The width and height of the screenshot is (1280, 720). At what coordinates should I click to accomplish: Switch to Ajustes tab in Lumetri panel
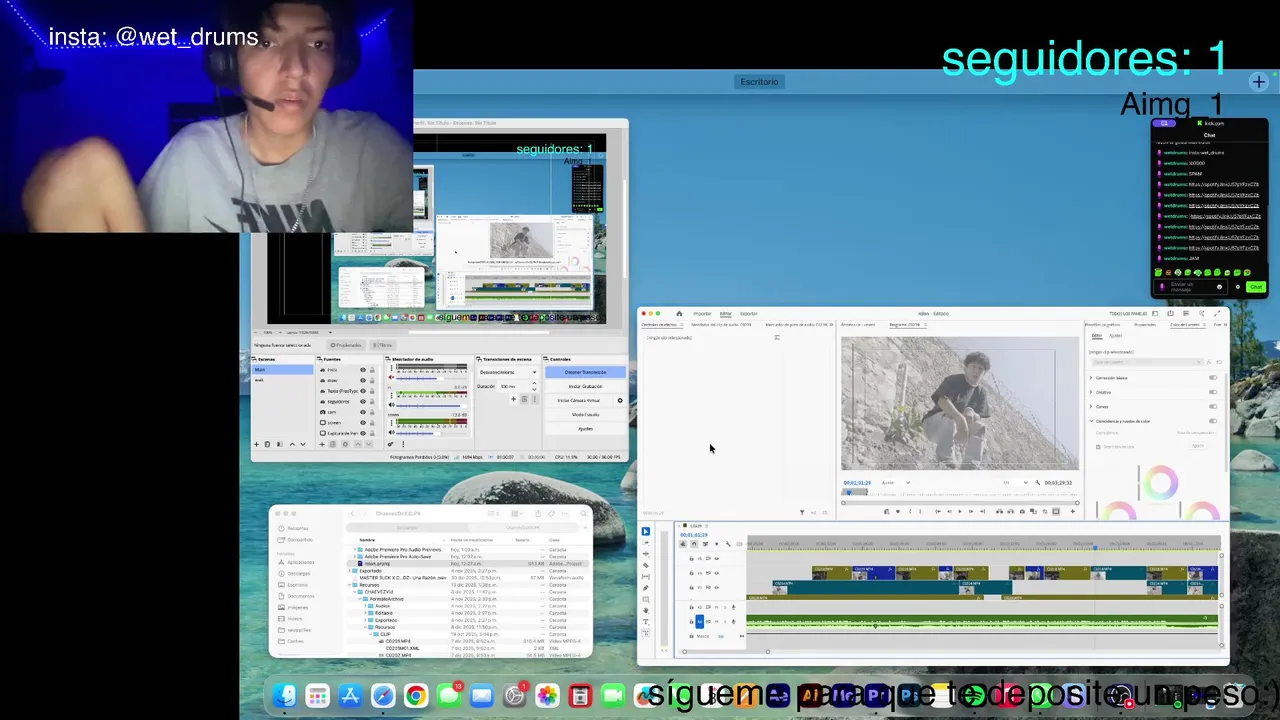click(1115, 336)
